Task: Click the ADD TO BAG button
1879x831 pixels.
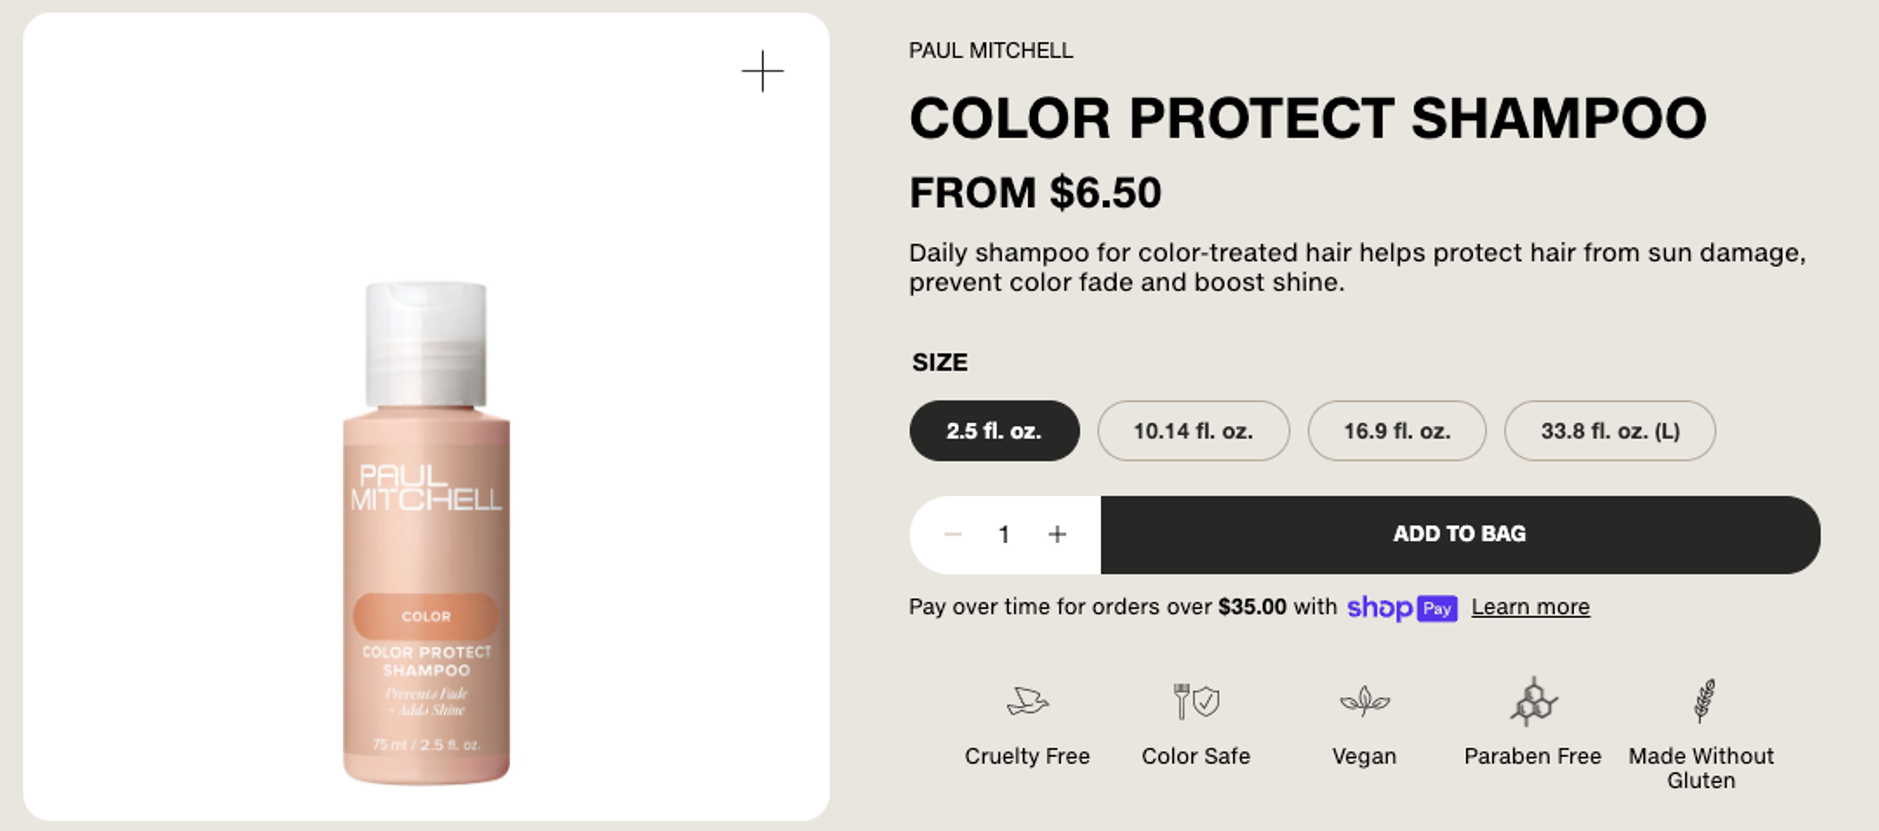Action: point(1458,534)
